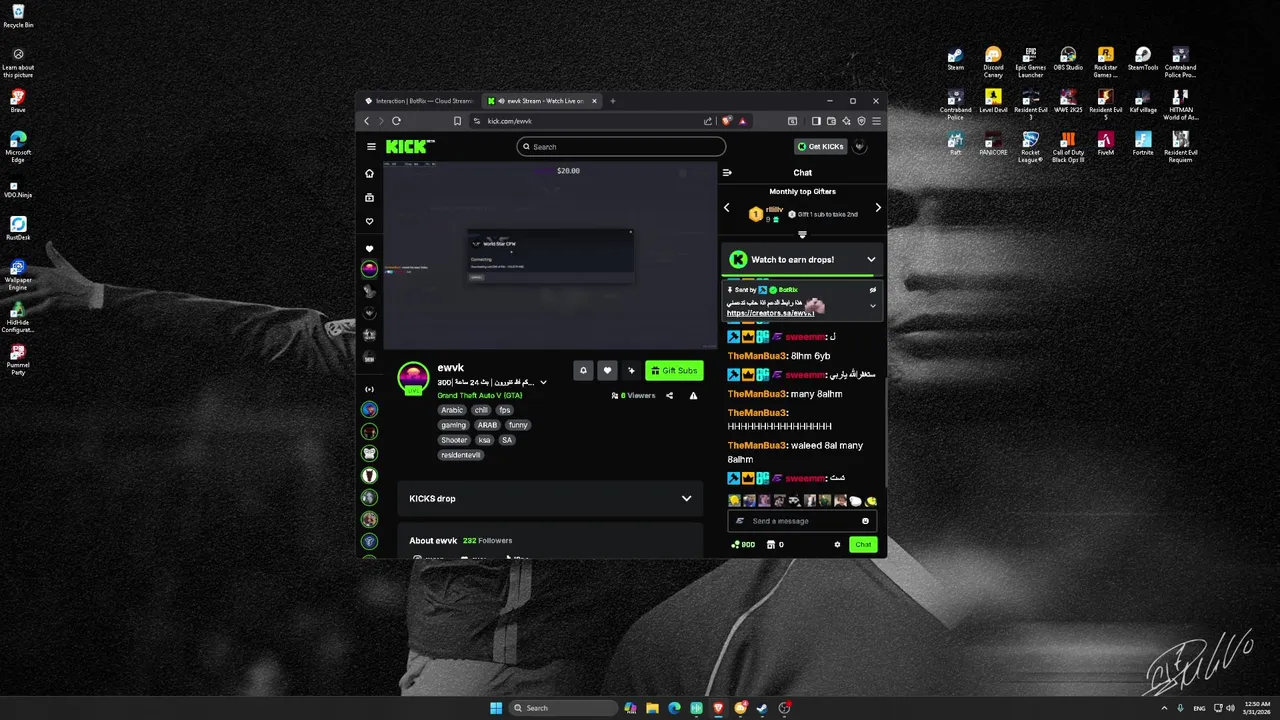Viewport: 1280px width, 720px height.
Task: Open the Grand Theft Auto V (GTA) category link
Action: tap(480, 395)
